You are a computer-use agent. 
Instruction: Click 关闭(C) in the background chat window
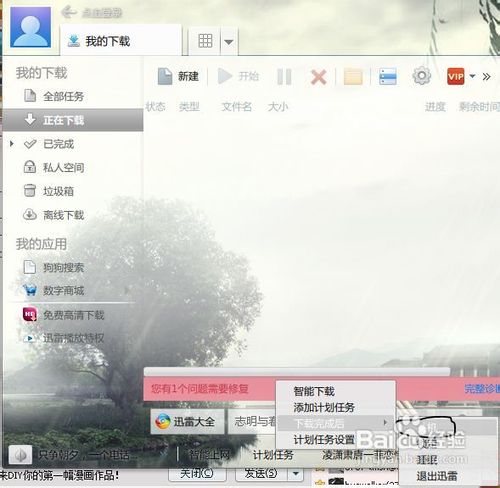[197, 473]
